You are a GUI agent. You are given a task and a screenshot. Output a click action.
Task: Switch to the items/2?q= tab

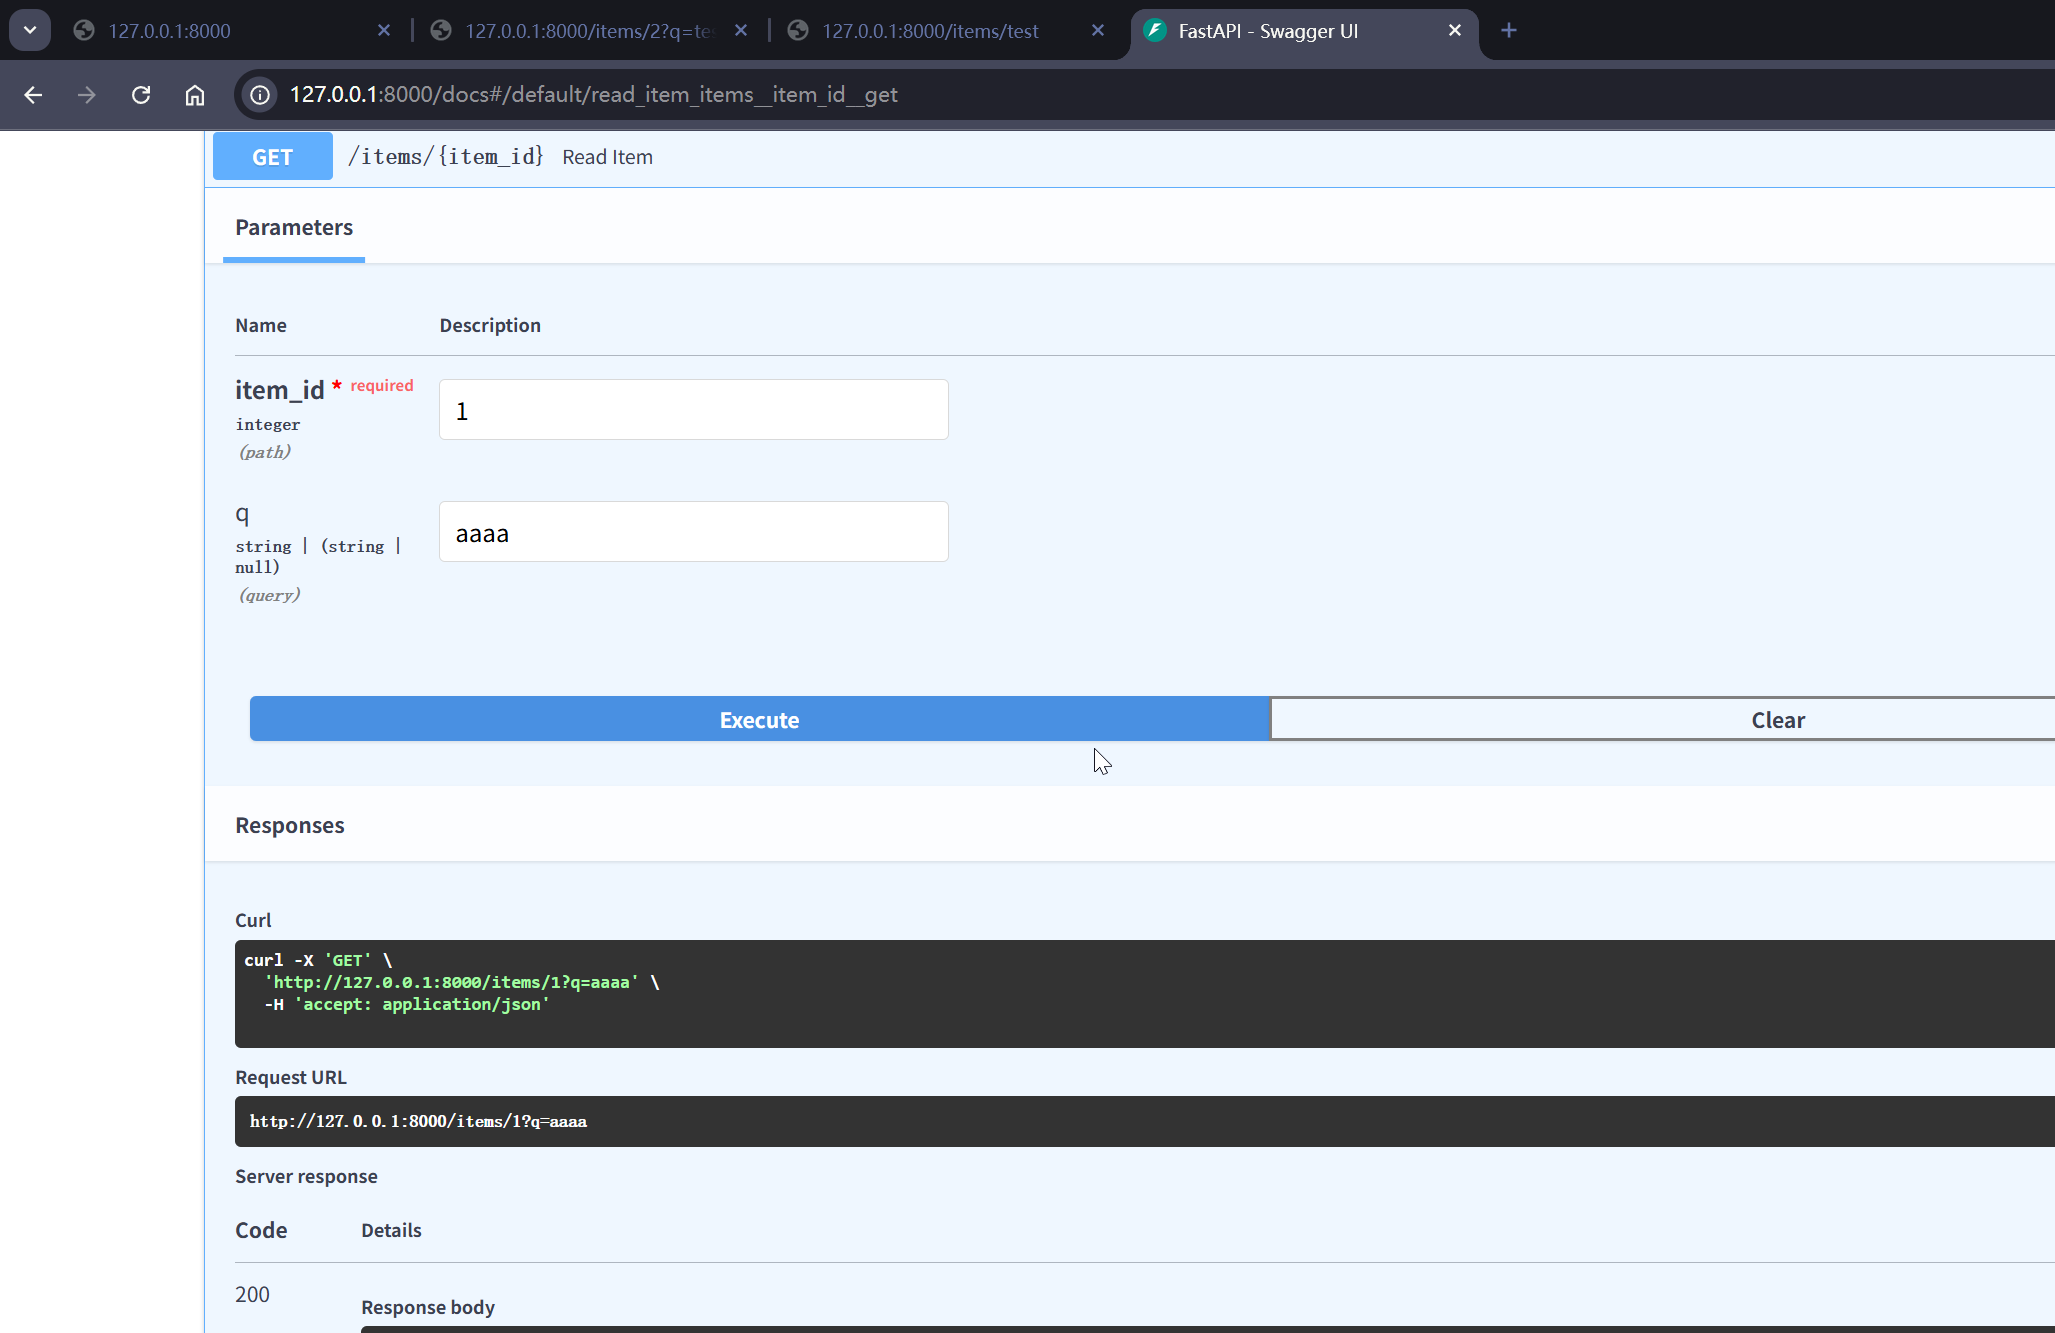[588, 31]
